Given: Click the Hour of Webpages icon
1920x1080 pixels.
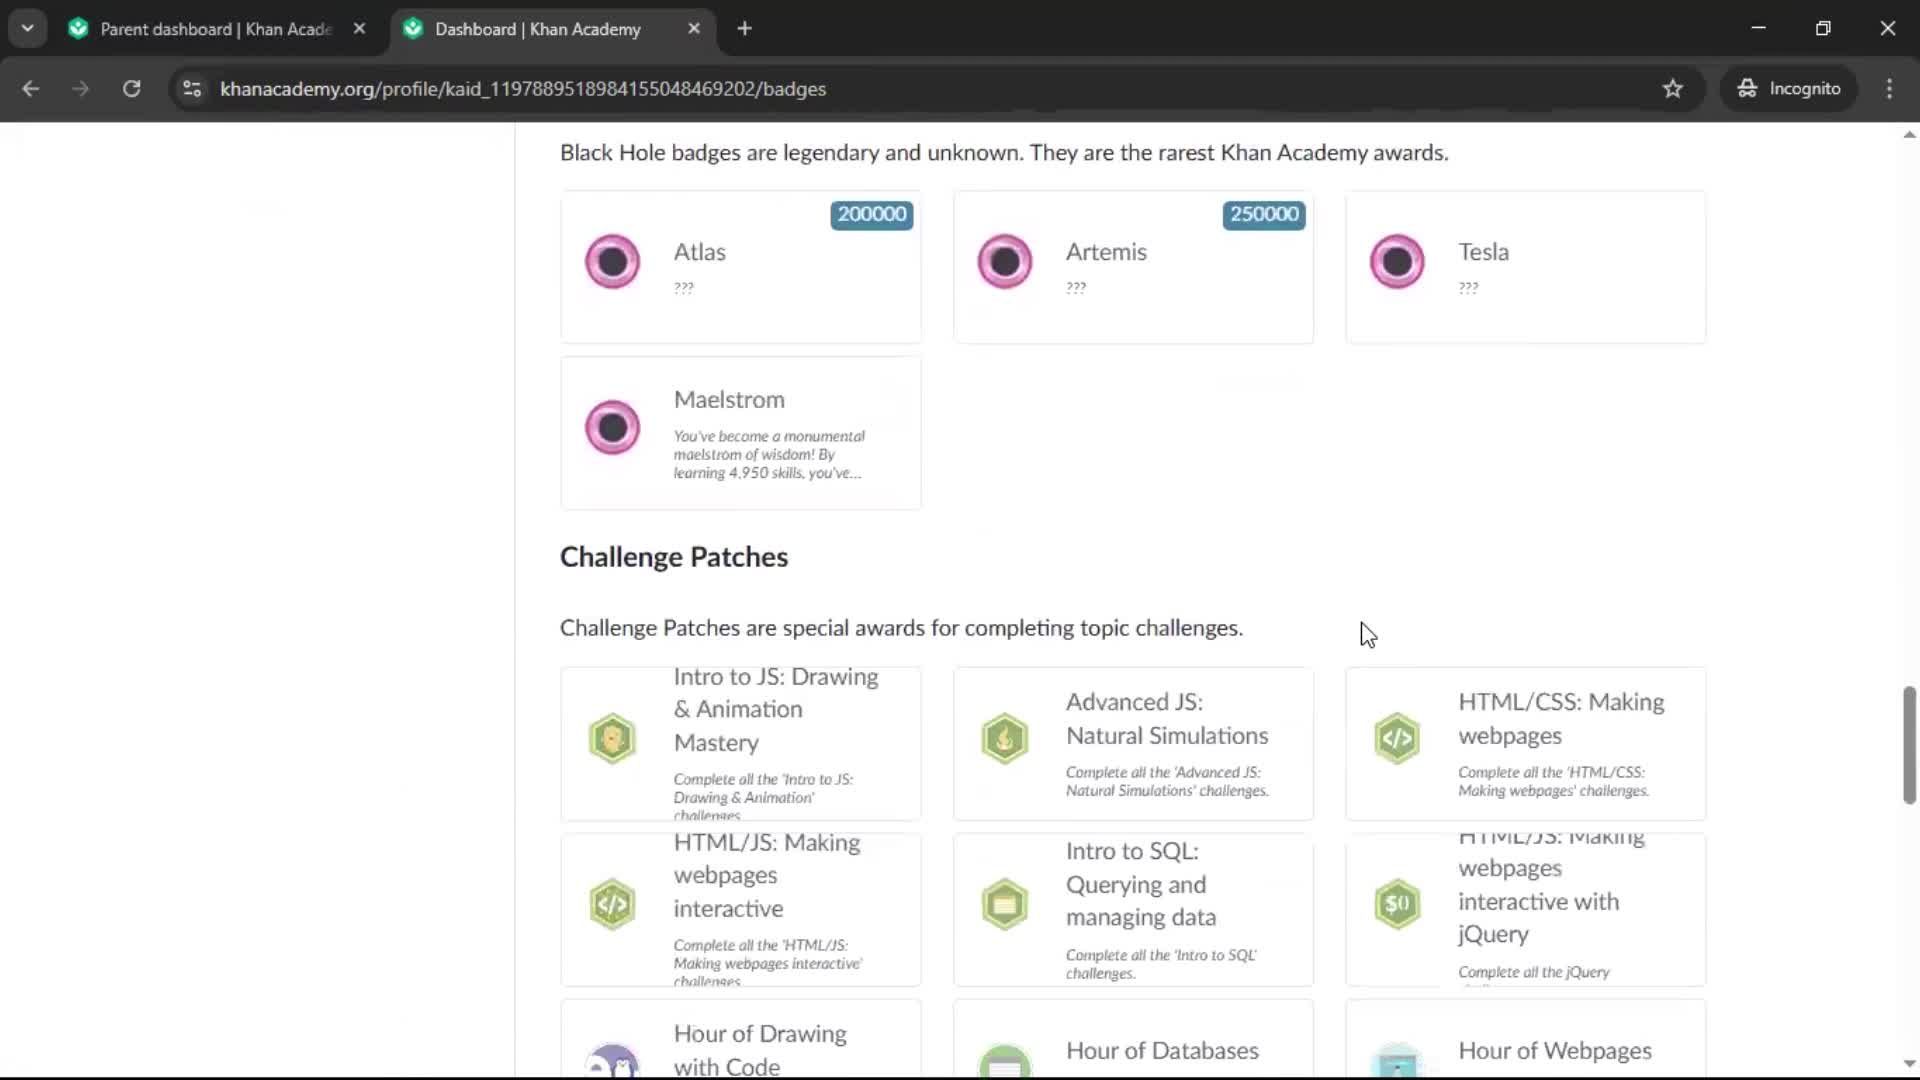Looking at the screenshot, I should coord(1397,1060).
